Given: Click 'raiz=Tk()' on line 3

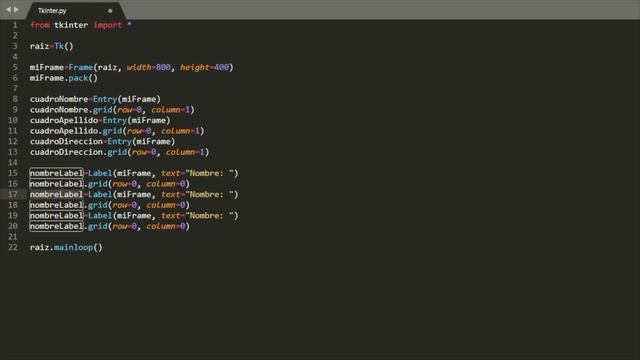Looking at the screenshot, I should (x=51, y=46).
